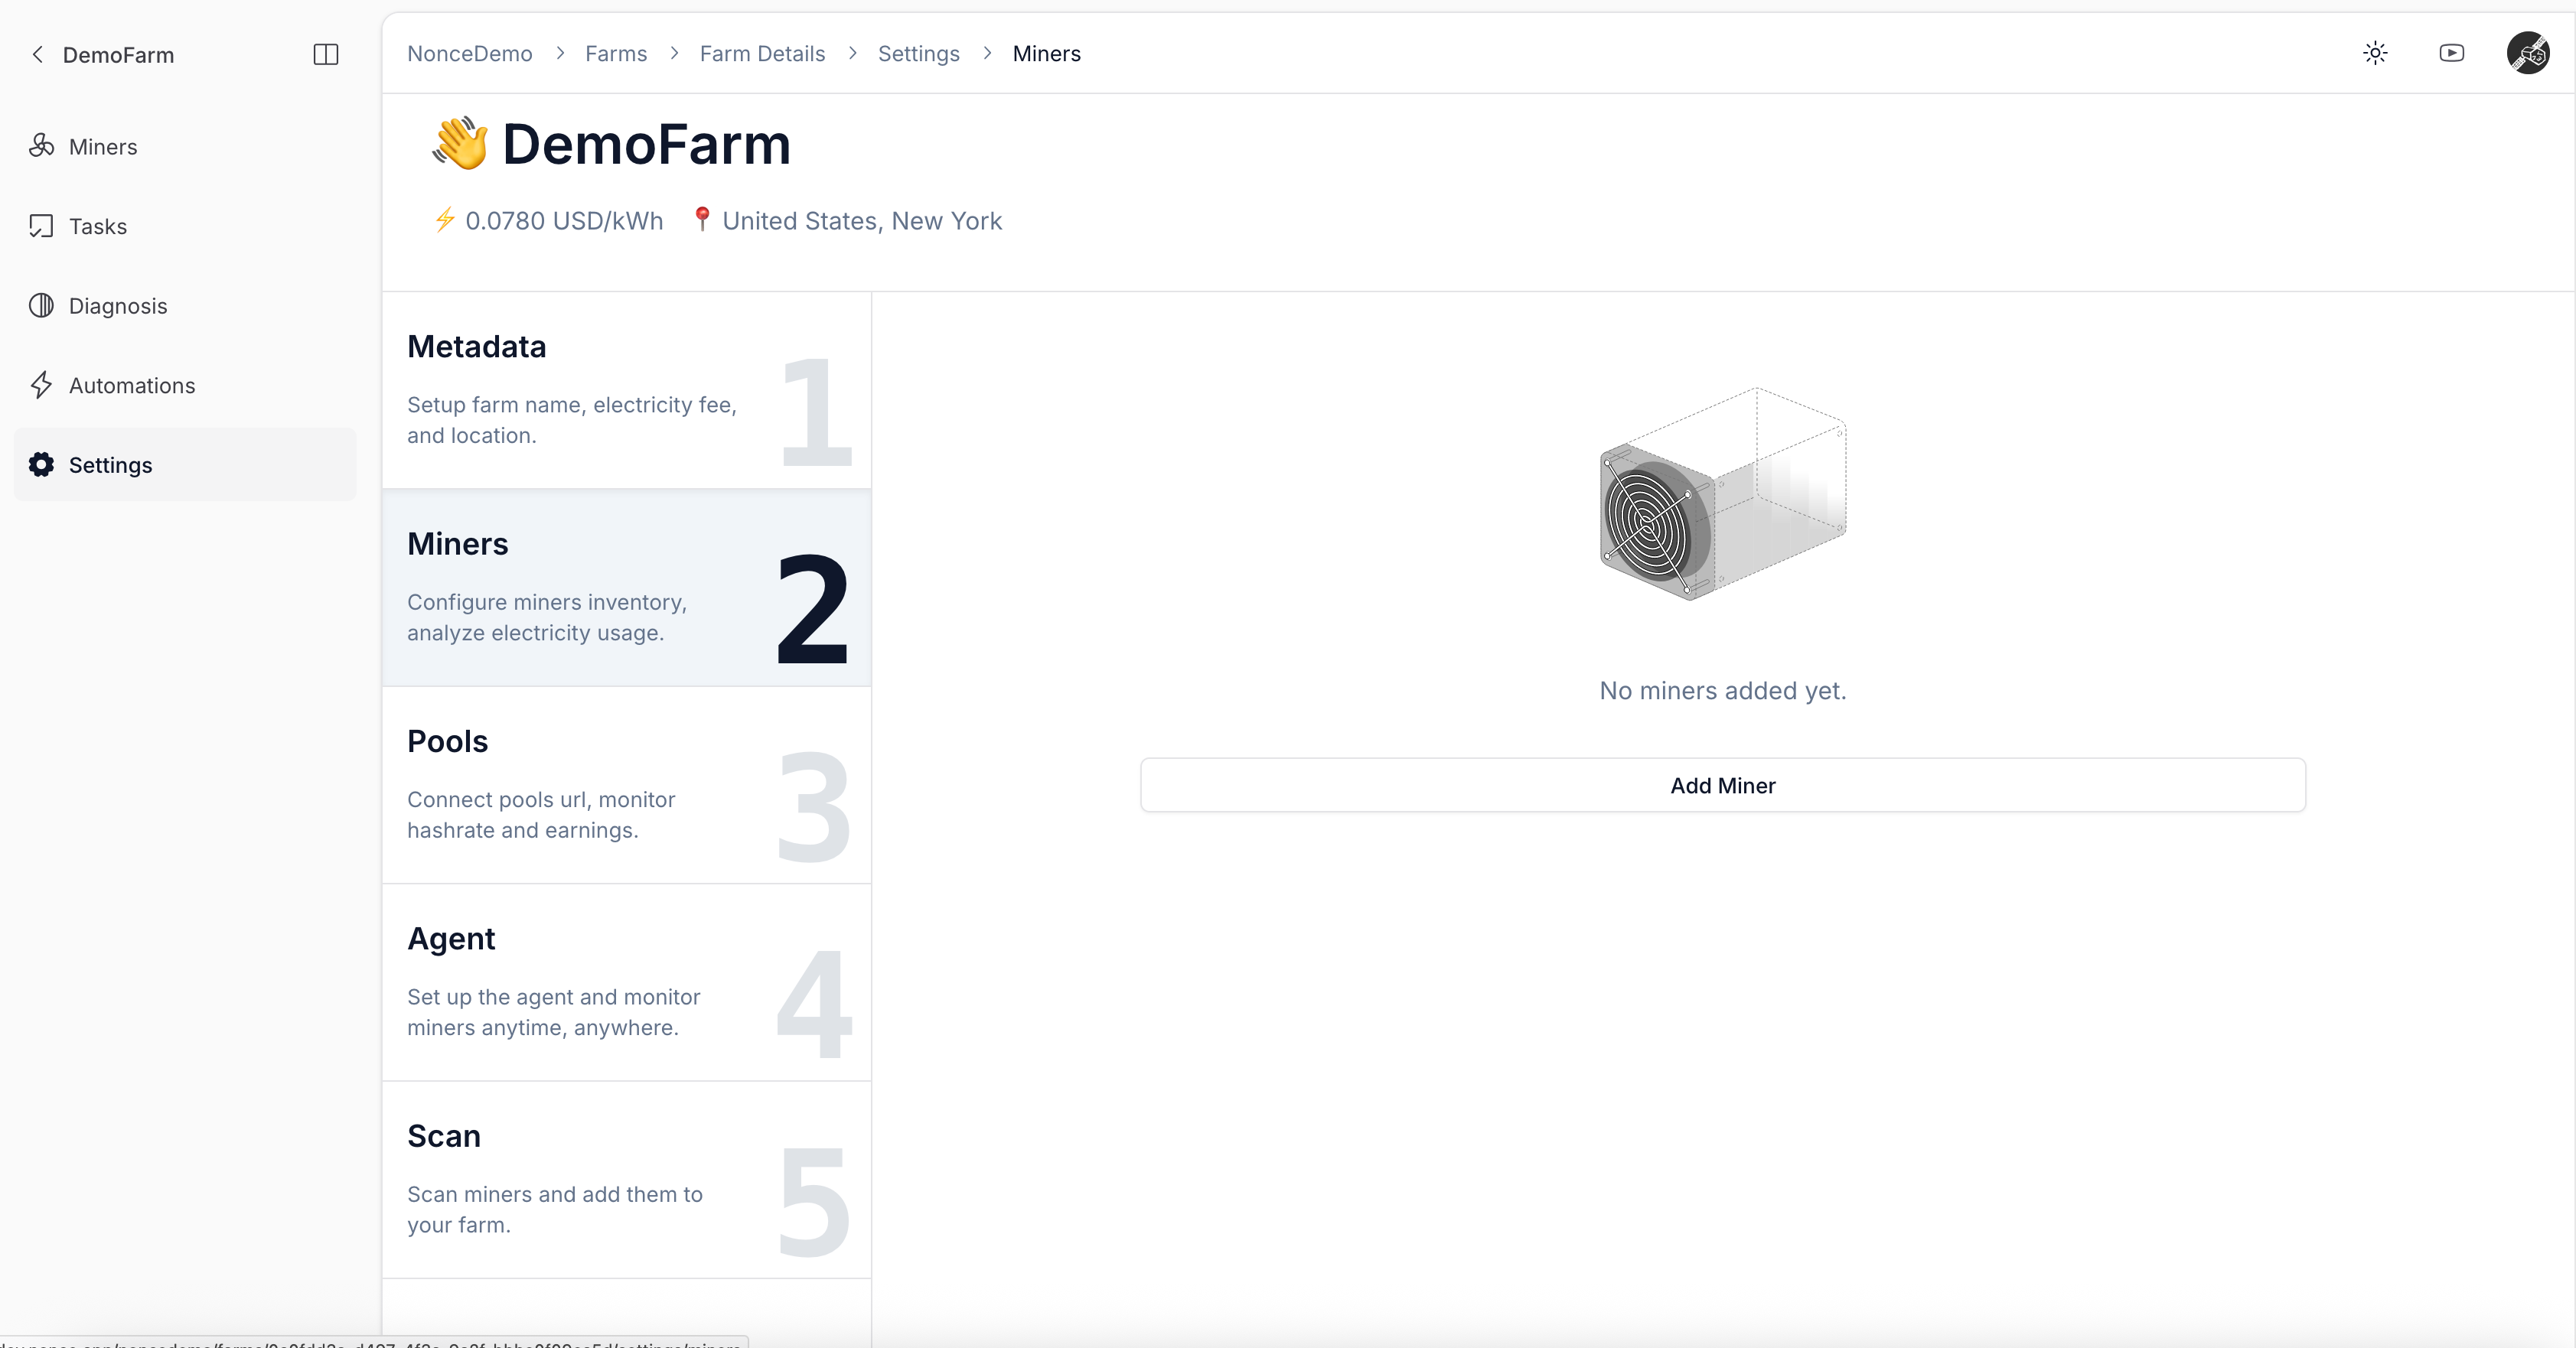
Task: Click the Settings breadcrumb link
Action: tap(918, 54)
